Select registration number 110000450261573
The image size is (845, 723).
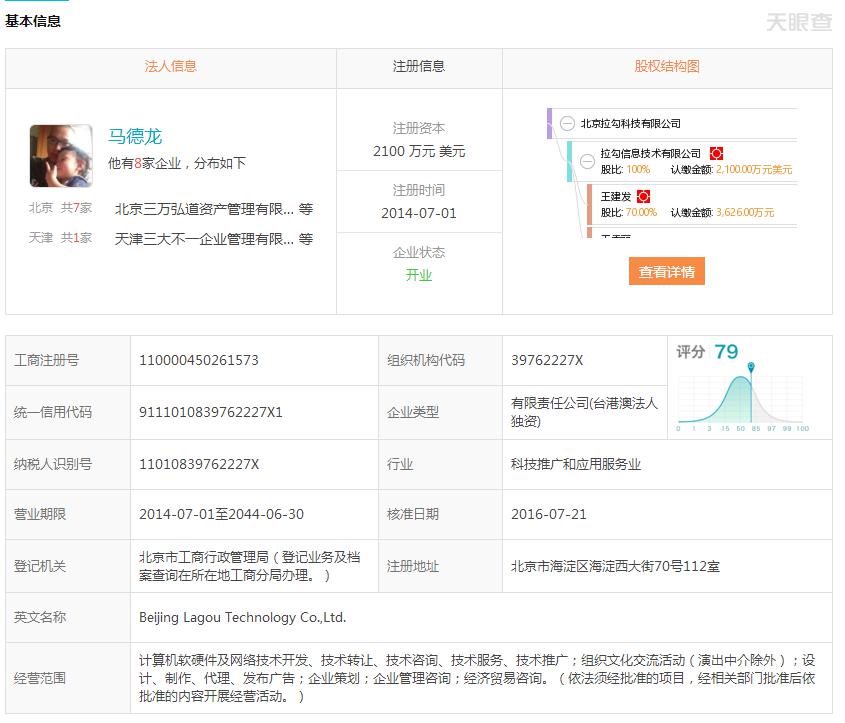coord(199,360)
